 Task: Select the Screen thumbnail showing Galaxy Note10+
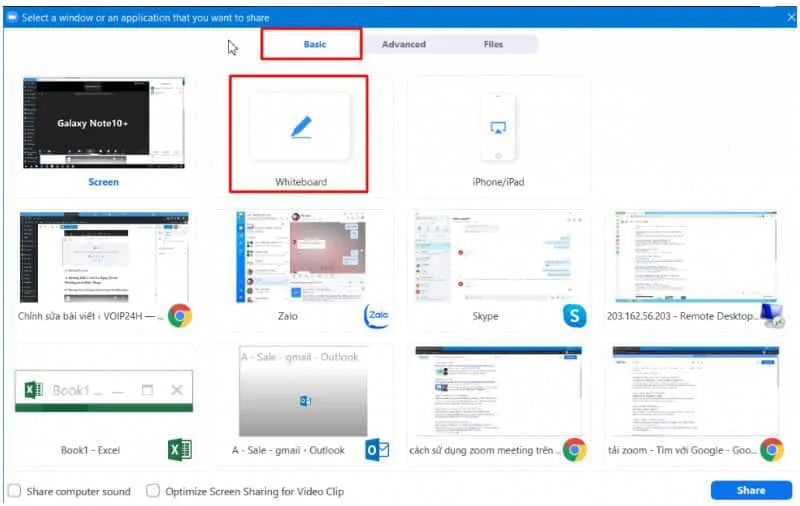tap(104, 123)
